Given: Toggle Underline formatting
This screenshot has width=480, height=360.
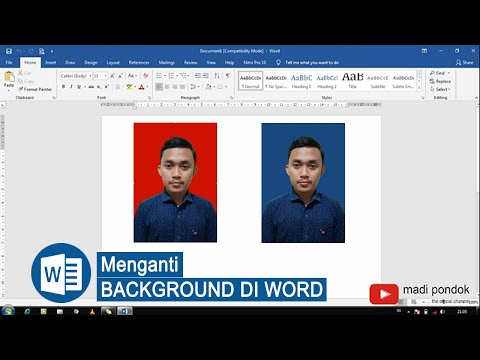Looking at the screenshot, I should [x=79, y=87].
